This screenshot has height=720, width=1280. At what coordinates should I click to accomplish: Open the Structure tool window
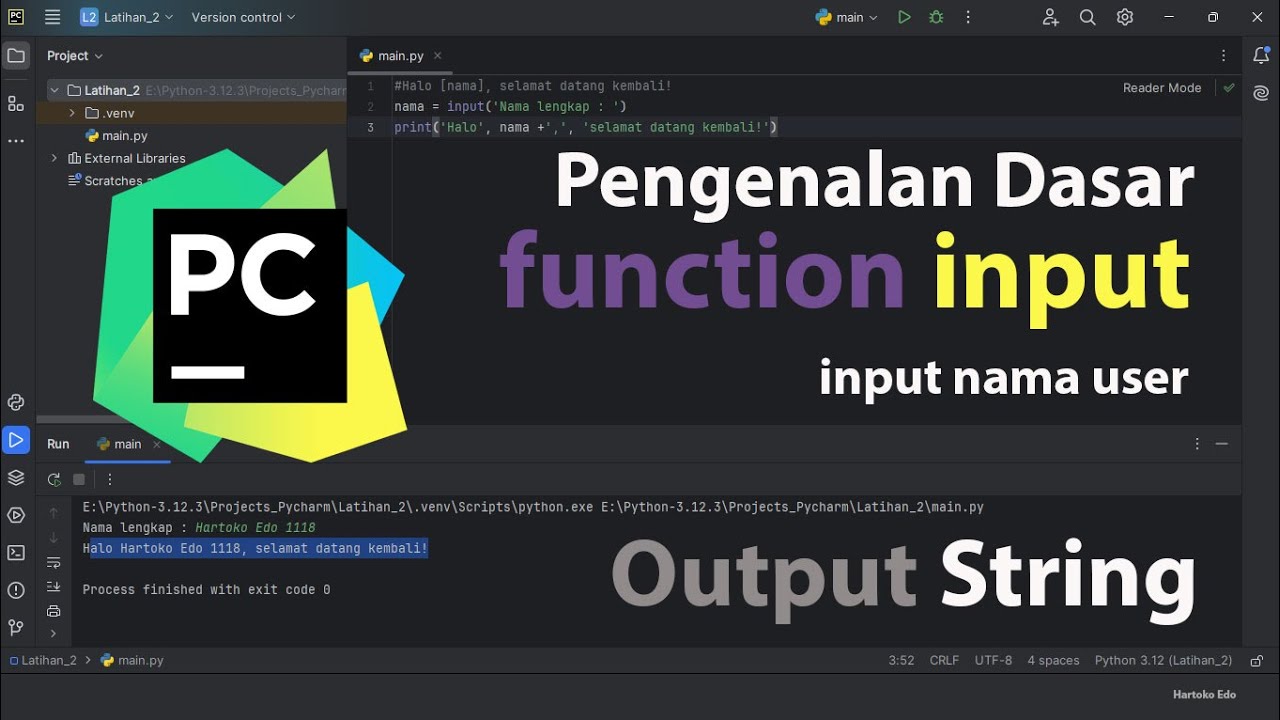[x=16, y=103]
